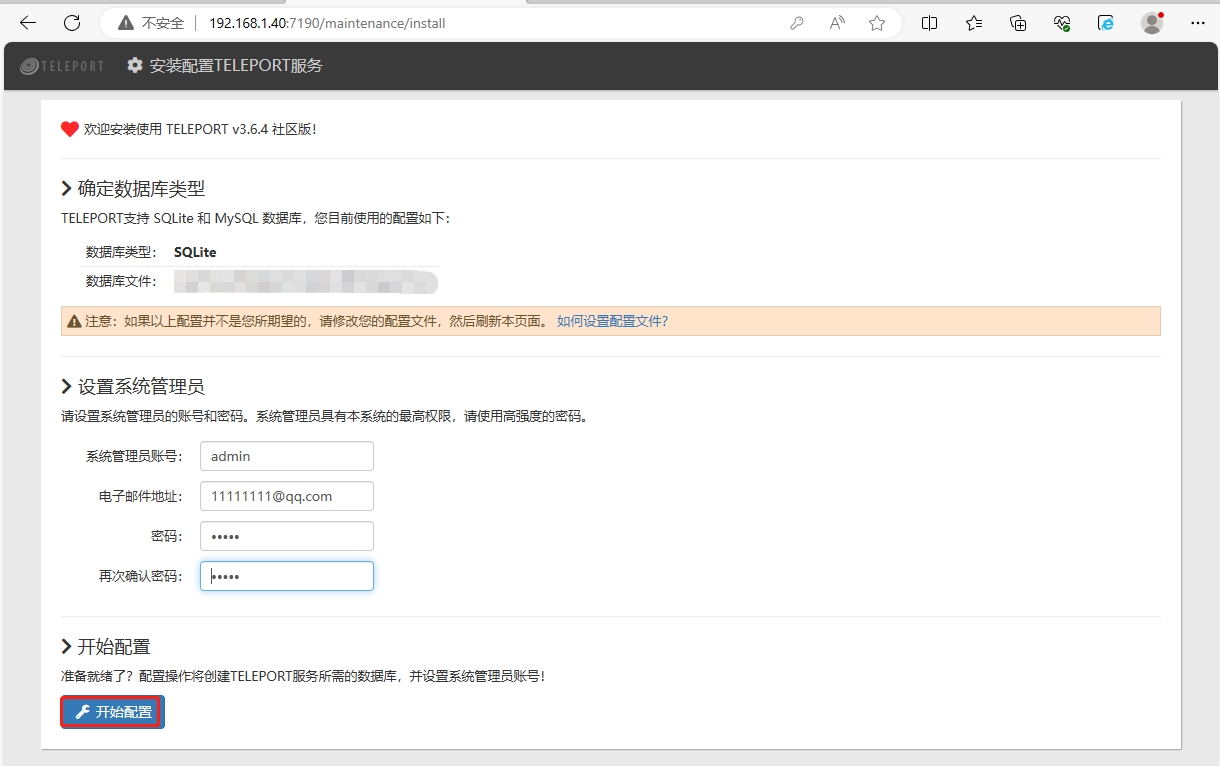This screenshot has width=1220, height=766.
Task: Focus the 系统管理员账号 field
Action: pyautogui.click(x=287, y=456)
